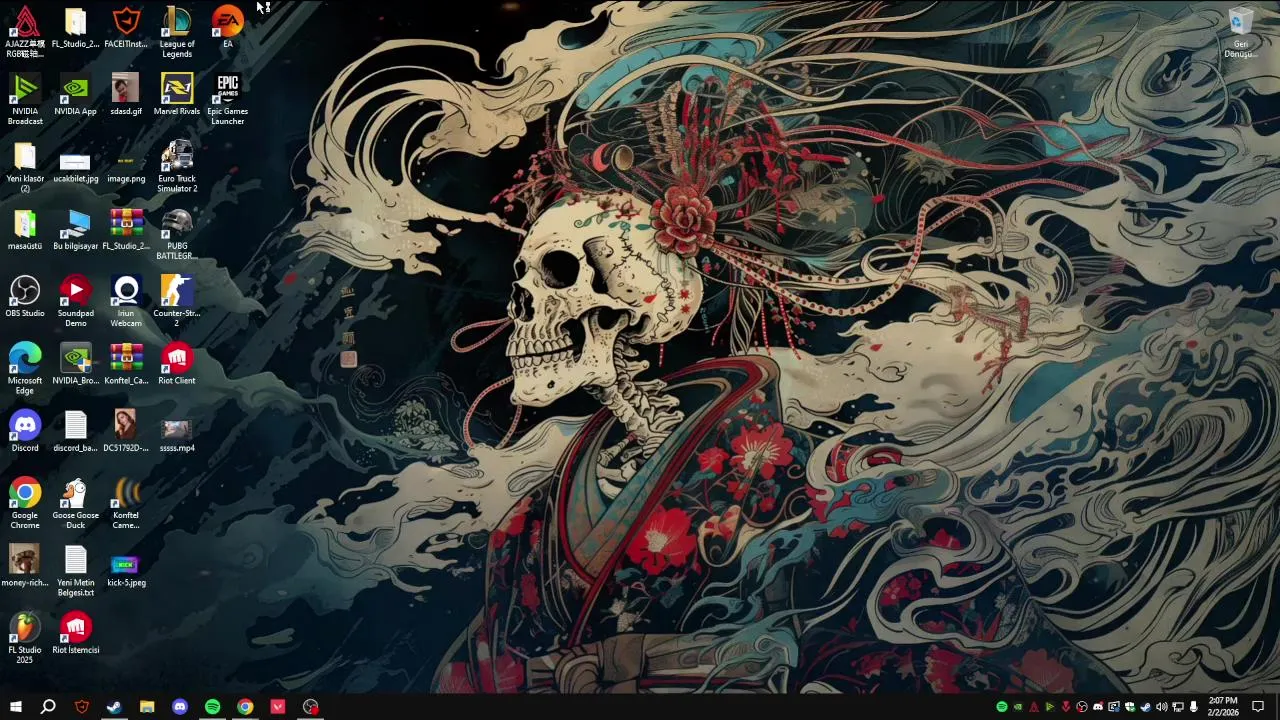Image resolution: width=1280 pixels, height=720 pixels.
Task: Select the EA app desktop icon
Action: tap(227, 28)
